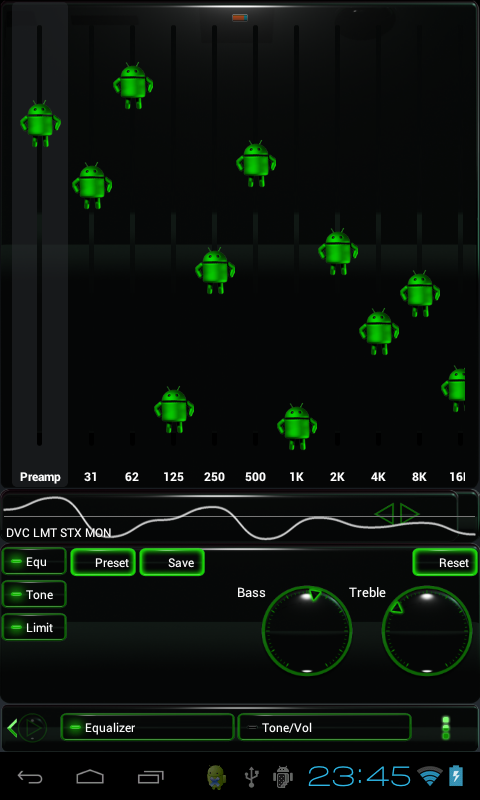Image resolution: width=480 pixels, height=800 pixels.
Task: Click the Bass label
Action: click(x=251, y=592)
